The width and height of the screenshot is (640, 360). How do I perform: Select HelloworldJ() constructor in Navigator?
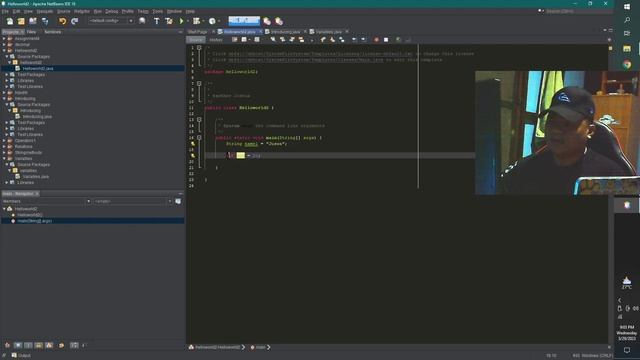click(29, 215)
